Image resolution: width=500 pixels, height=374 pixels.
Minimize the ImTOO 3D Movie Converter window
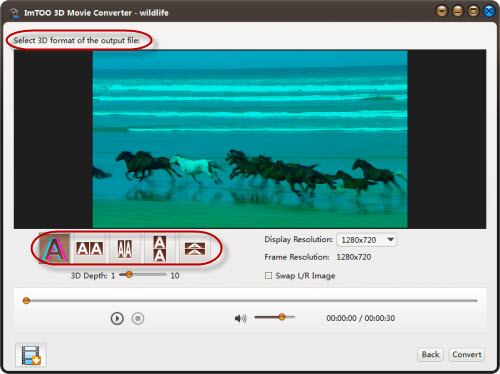tap(458, 11)
